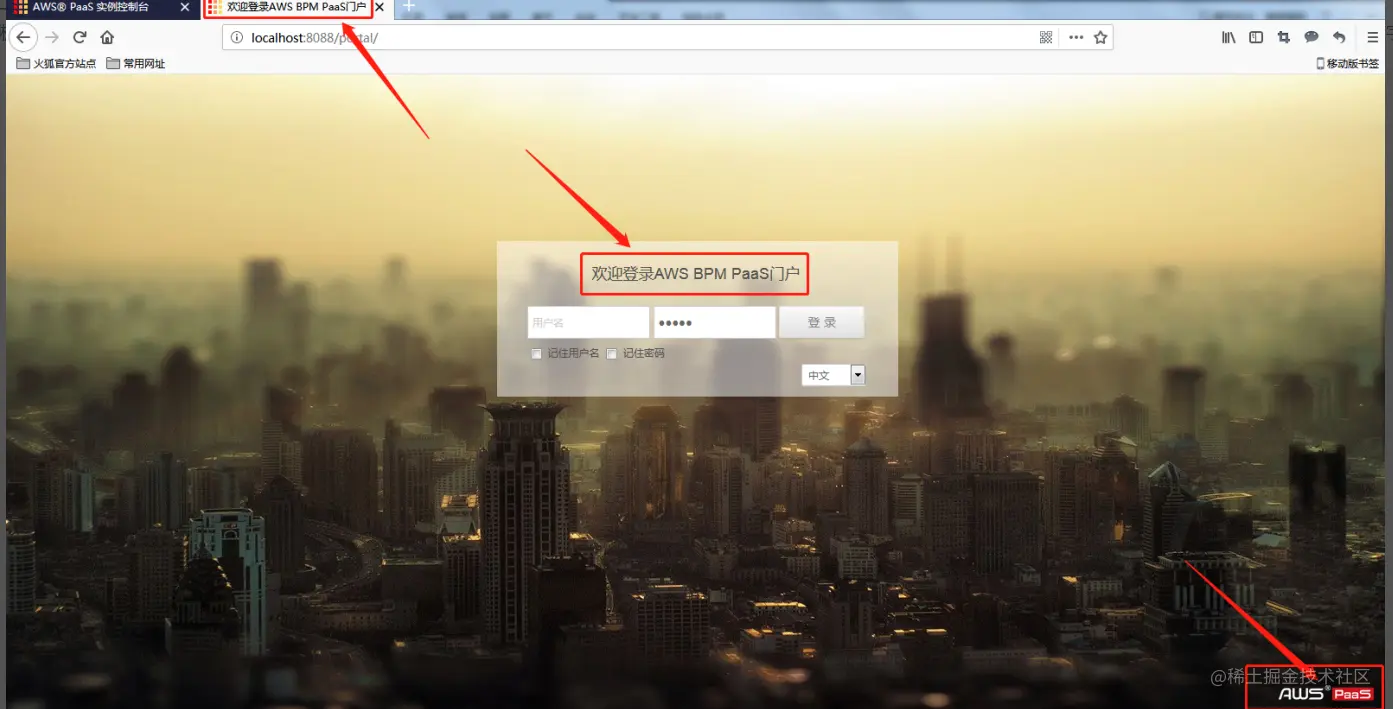This screenshot has width=1393, height=709.
Task: Click the 登录 login button
Action: (x=821, y=322)
